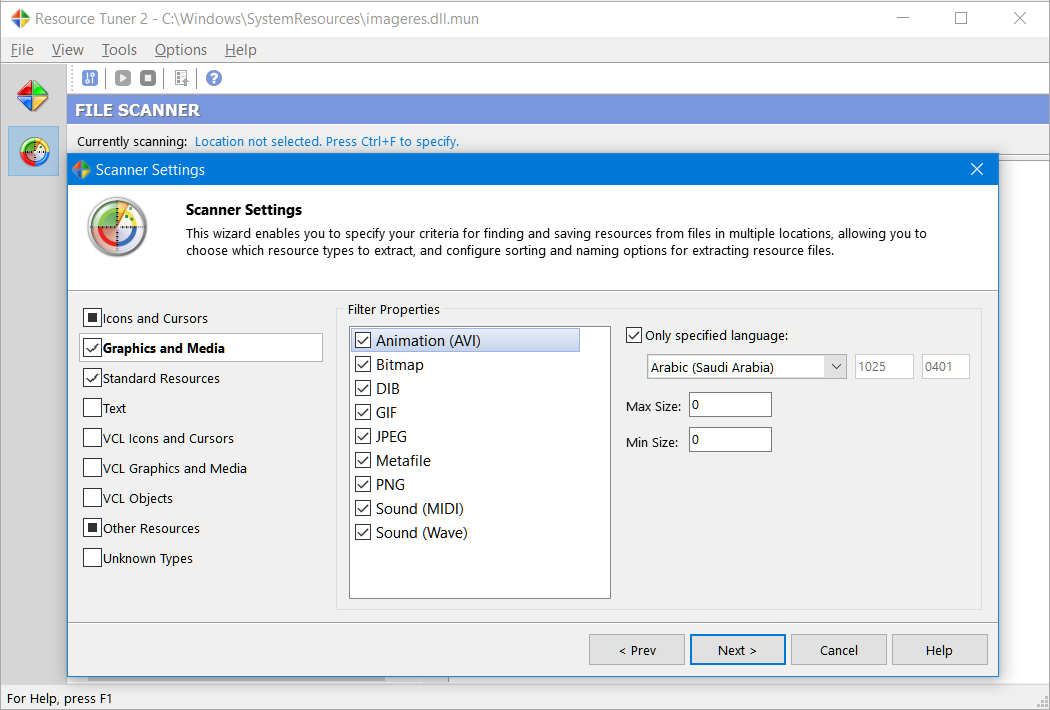Click the Next button

tap(737, 649)
